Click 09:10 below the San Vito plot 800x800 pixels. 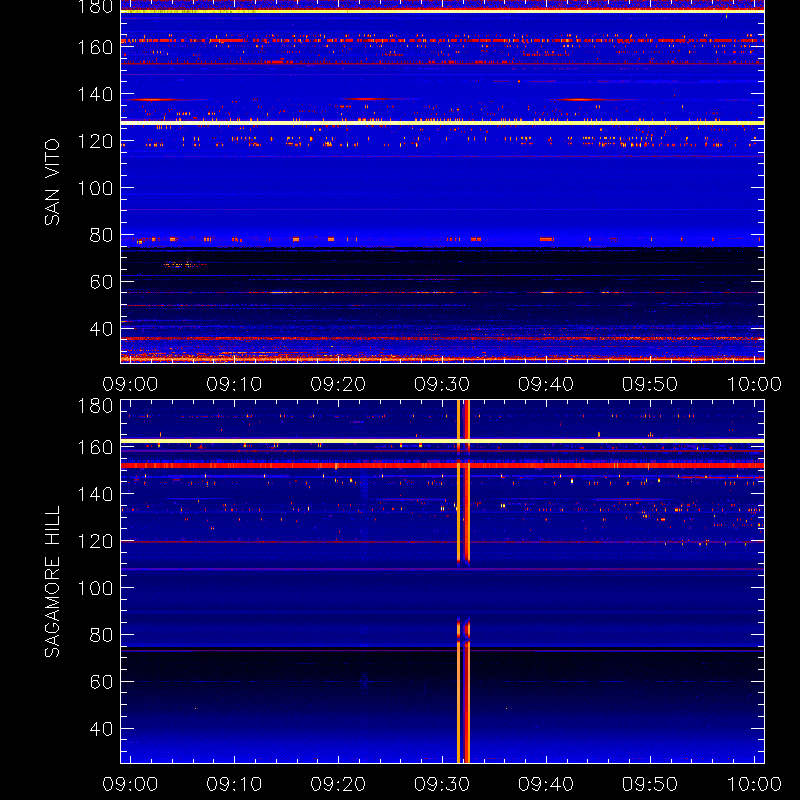point(234,384)
